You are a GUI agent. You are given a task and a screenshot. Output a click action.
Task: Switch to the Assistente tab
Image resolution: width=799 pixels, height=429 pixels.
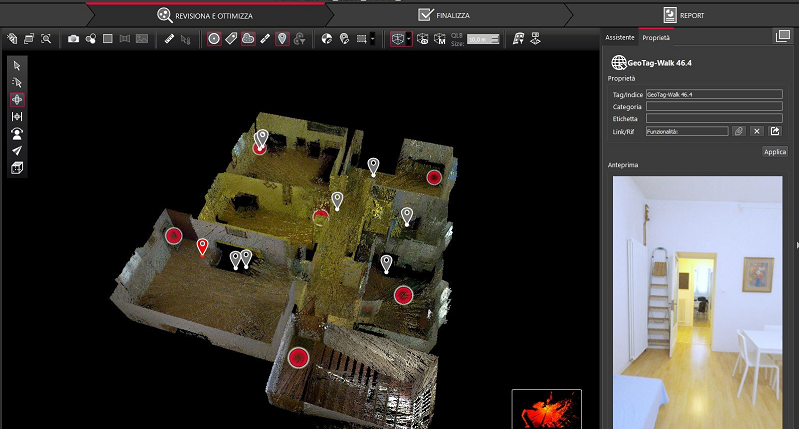pos(619,37)
